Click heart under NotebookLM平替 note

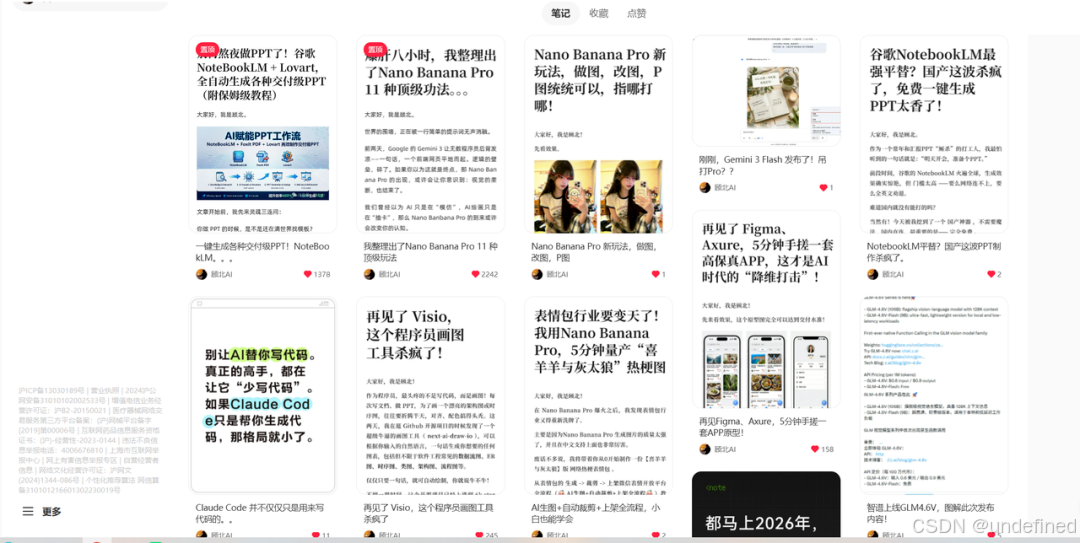[x=991, y=274]
